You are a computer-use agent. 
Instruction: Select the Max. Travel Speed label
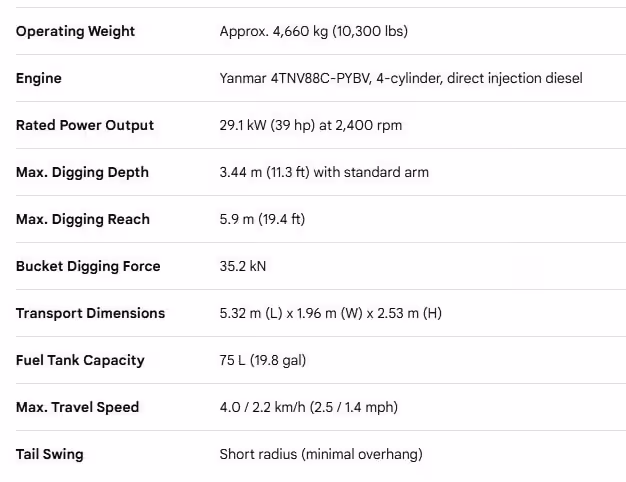77,407
